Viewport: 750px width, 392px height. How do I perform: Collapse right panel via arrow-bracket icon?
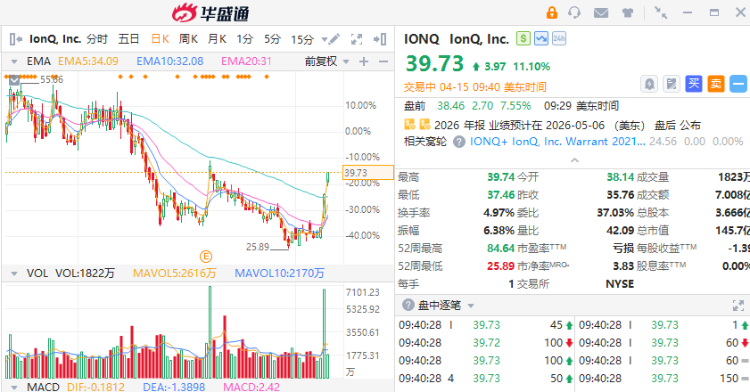pos(380,39)
